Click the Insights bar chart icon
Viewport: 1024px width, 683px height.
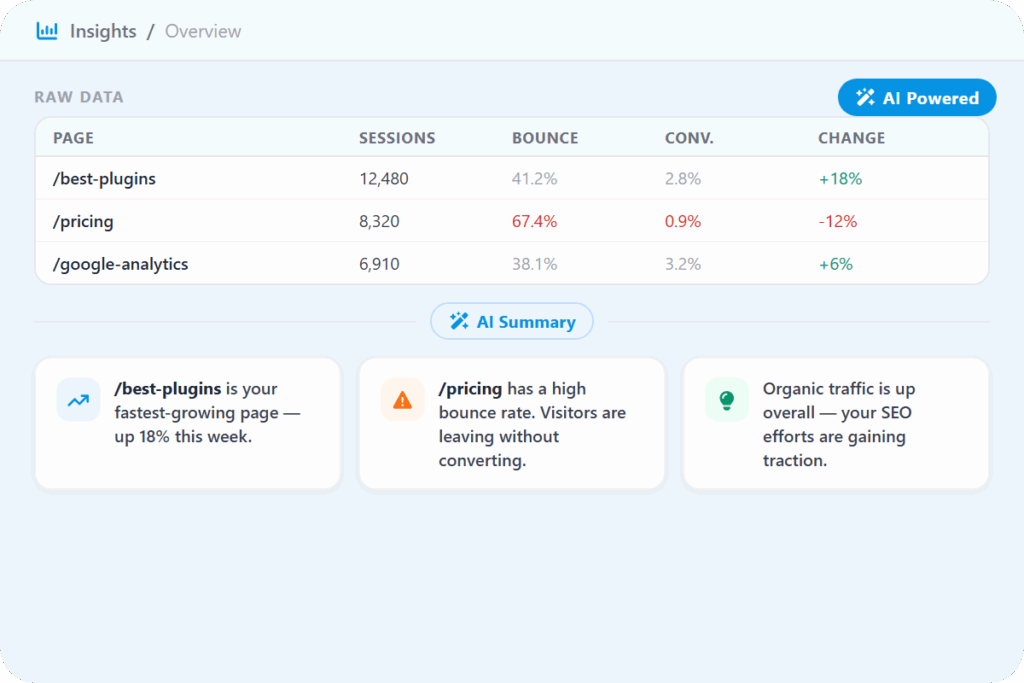[x=47, y=31]
